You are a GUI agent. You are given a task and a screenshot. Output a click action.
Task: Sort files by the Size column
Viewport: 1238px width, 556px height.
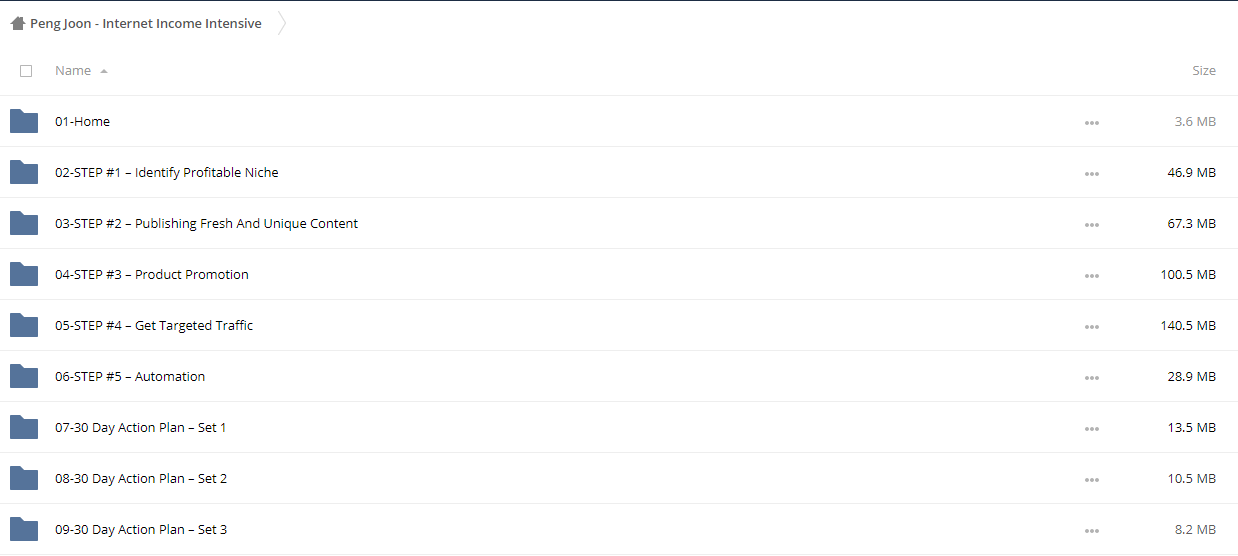[x=1204, y=71]
